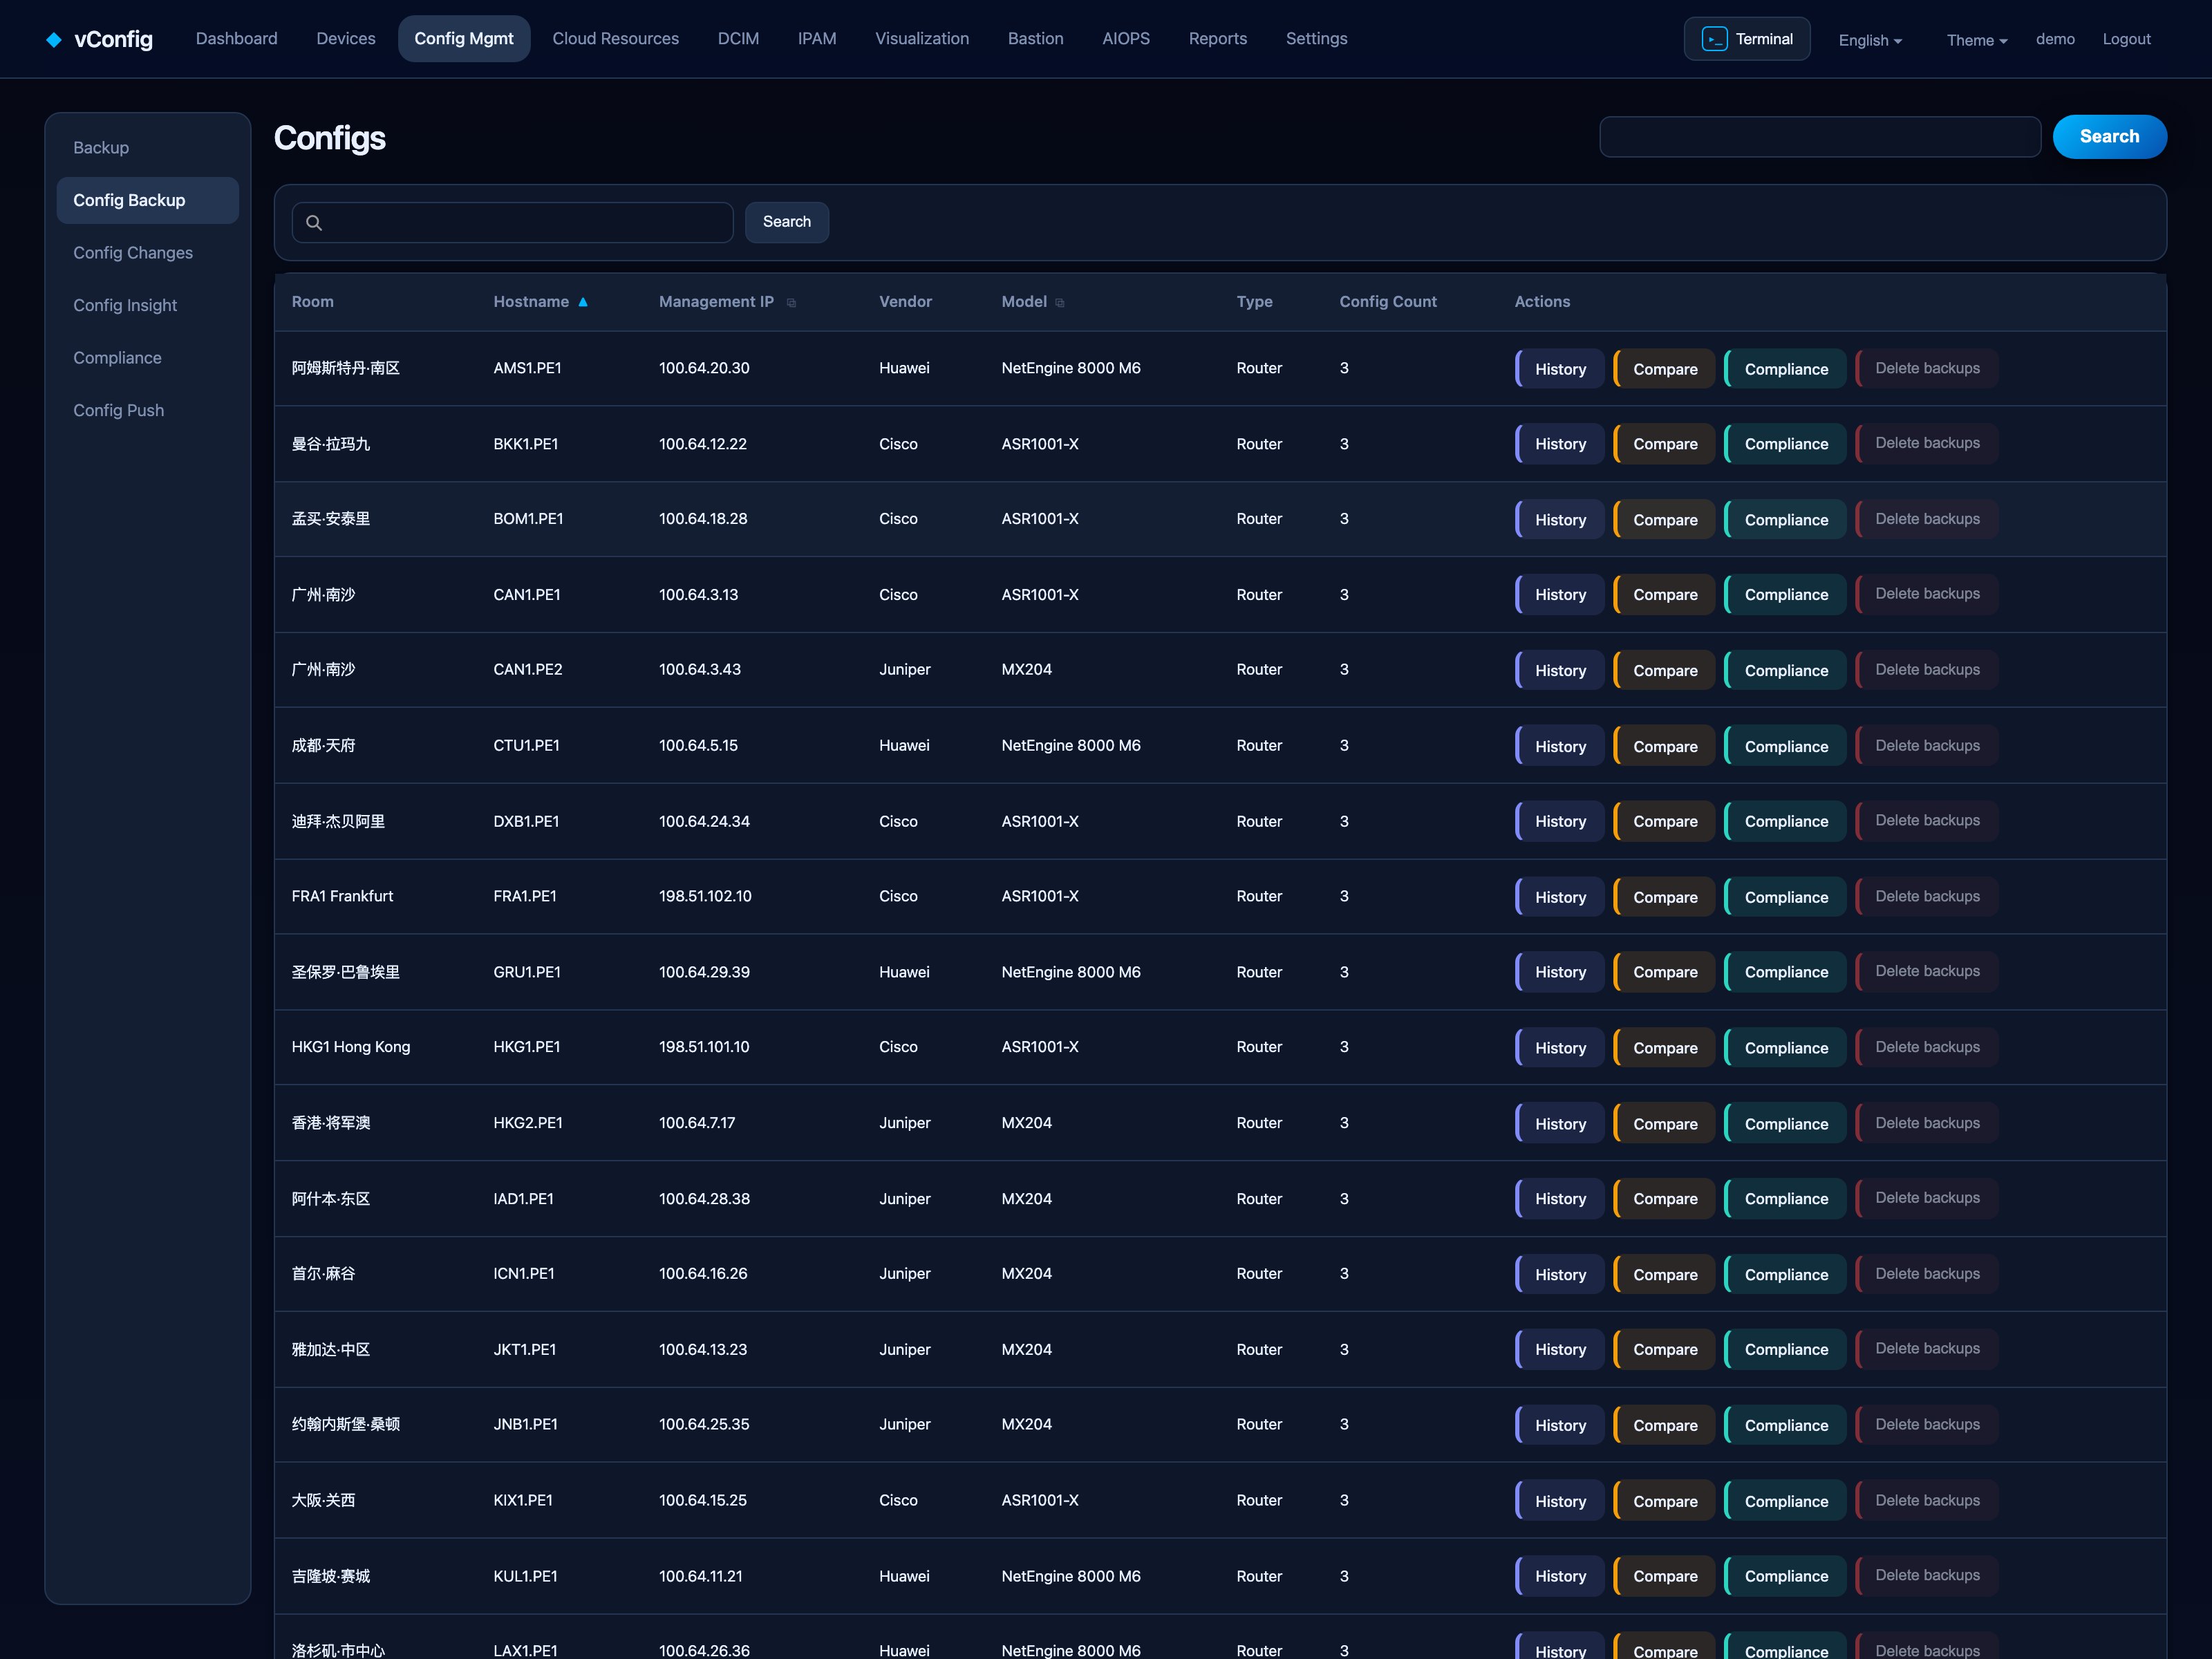The width and height of the screenshot is (2212, 1659).
Task: Click the hostname cell FRA1.PE1
Action: coord(525,897)
